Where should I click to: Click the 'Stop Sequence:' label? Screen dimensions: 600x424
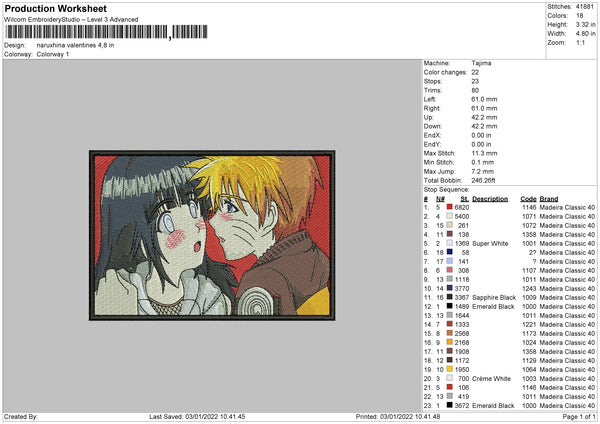tap(446, 189)
